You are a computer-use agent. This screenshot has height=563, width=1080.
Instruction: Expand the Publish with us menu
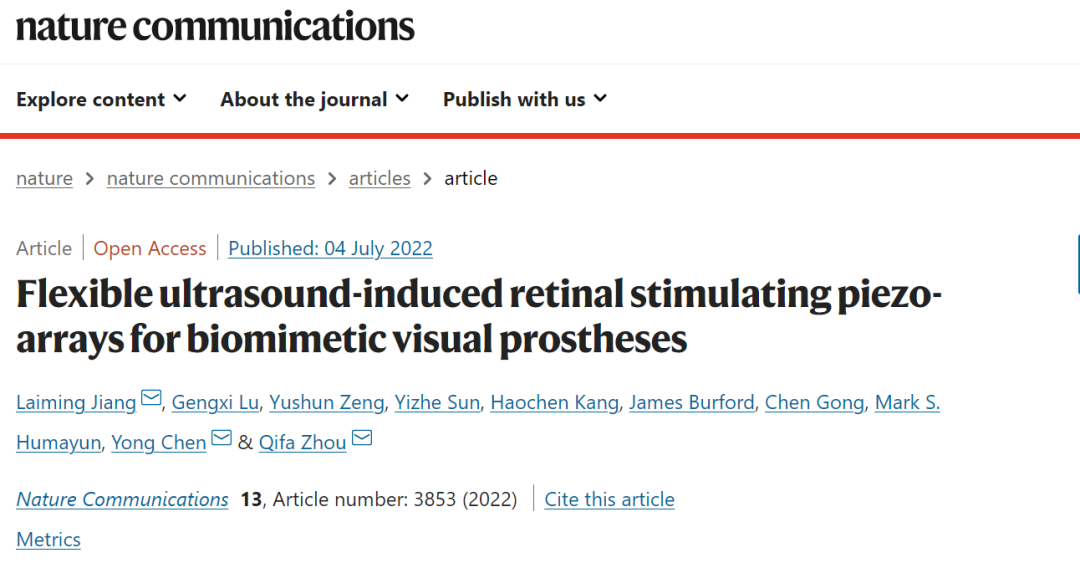coord(525,99)
